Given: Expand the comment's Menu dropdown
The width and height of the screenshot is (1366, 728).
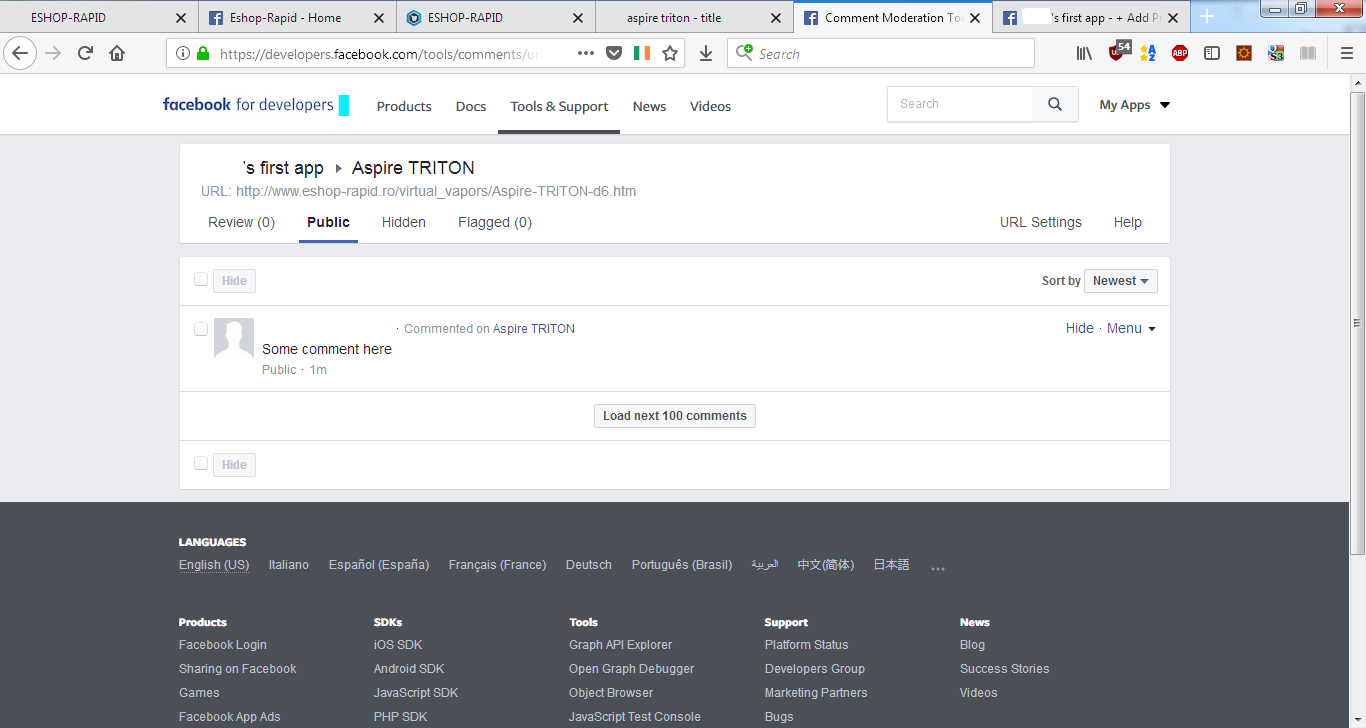Looking at the screenshot, I should pos(1131,328).
